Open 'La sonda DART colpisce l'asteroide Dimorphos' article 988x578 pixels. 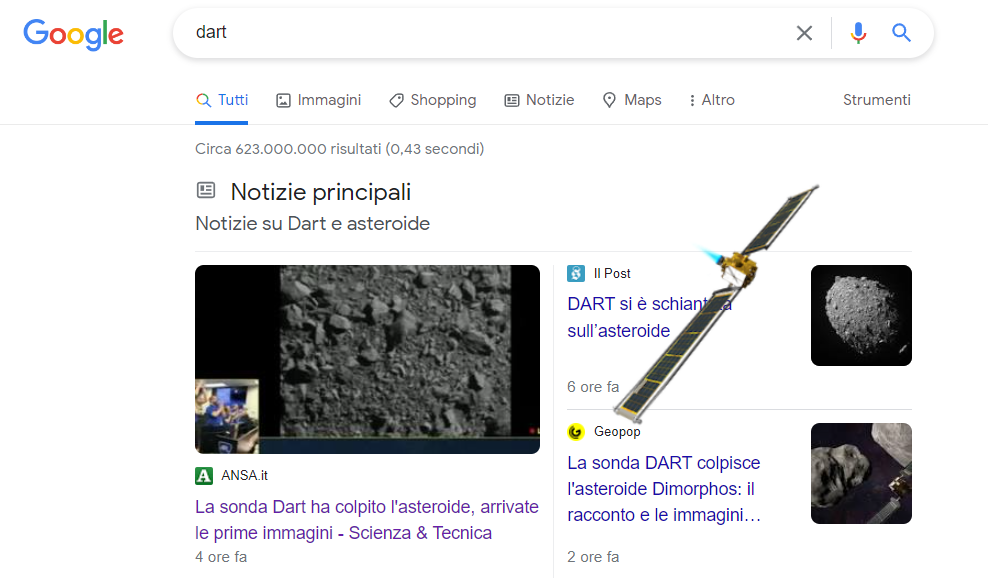point(664,489)
